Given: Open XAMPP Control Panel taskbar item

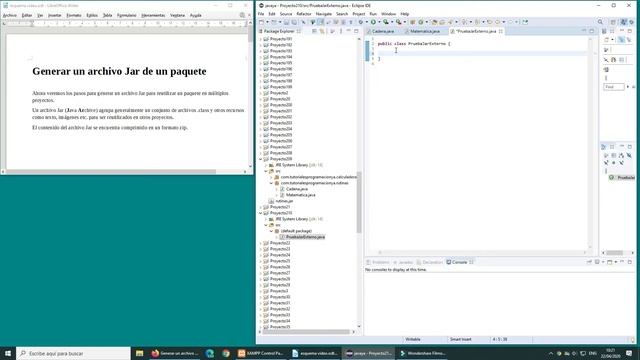Looking at the screenshot, I should [x=261, y=353].
